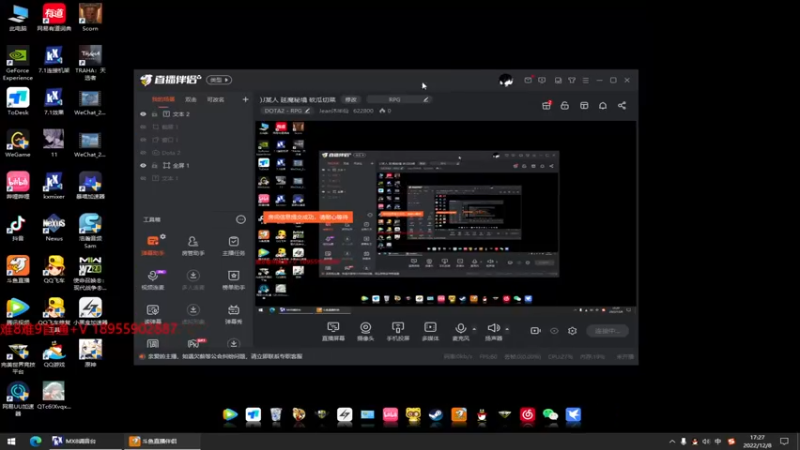Open WeChat in the desktop dock
Image resolution: width=800 pixels, height=450 pixels.
click(x=550, y=415)
